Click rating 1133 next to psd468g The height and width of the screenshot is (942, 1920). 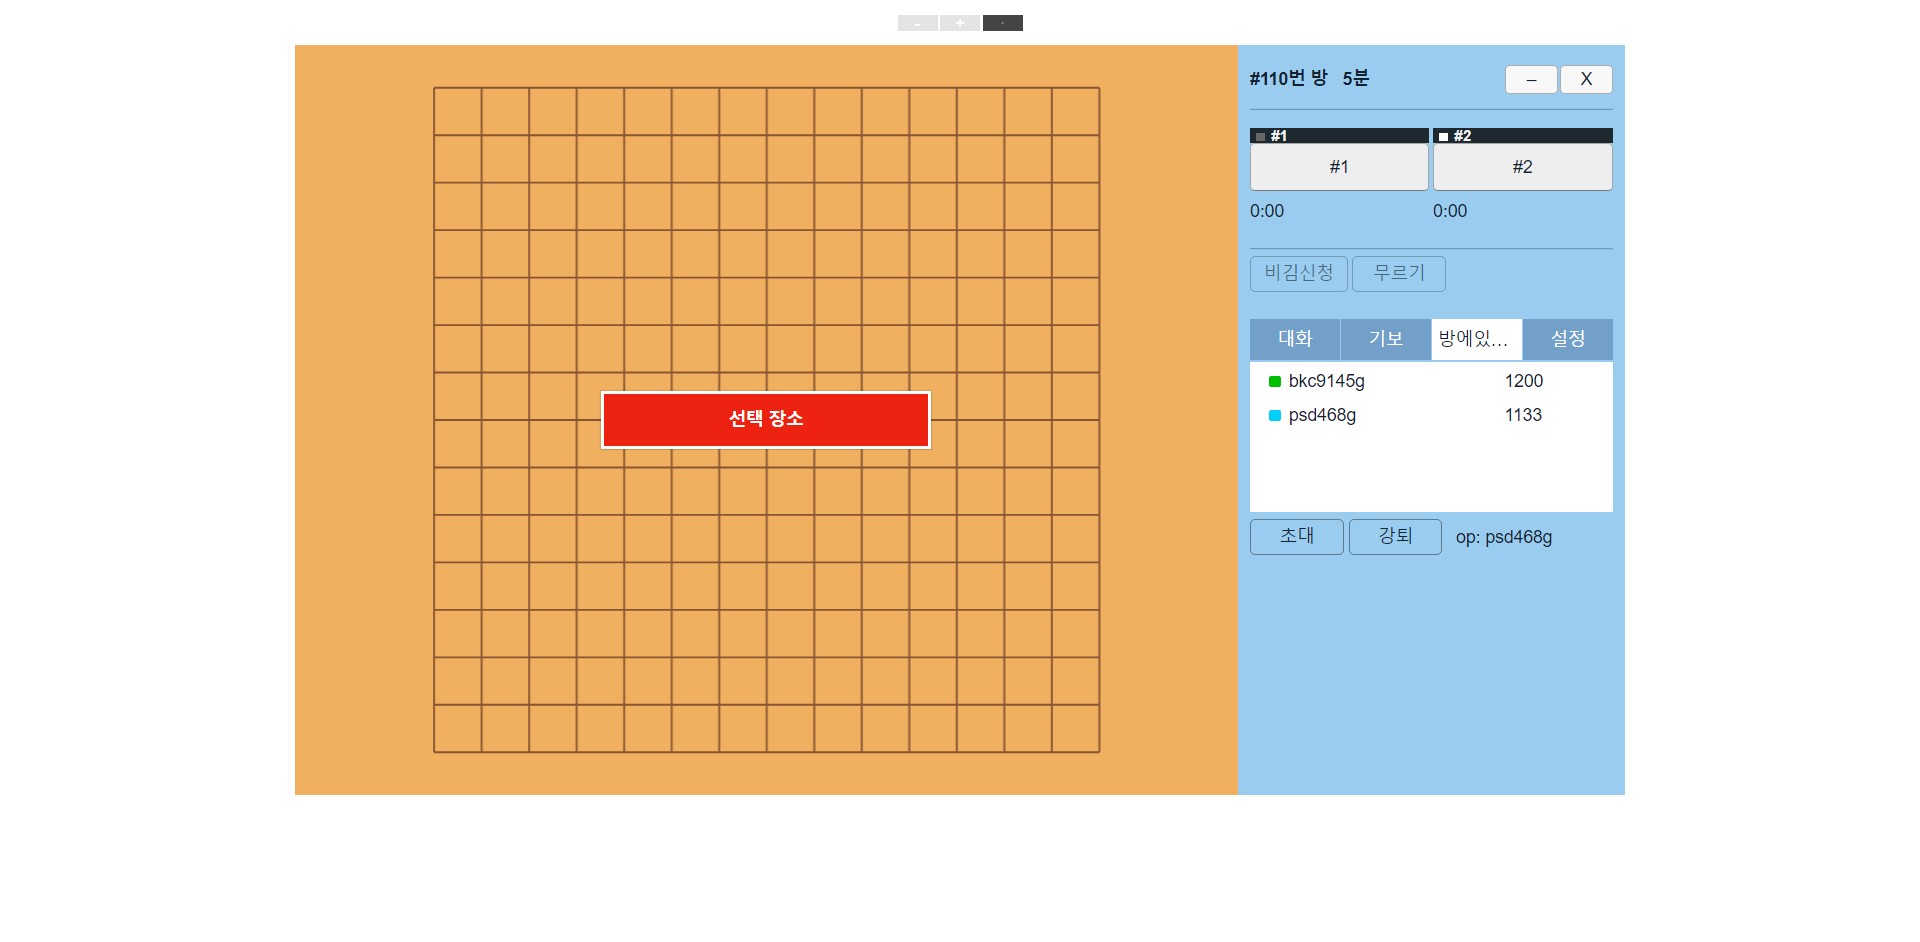[x=1523, y=415]
